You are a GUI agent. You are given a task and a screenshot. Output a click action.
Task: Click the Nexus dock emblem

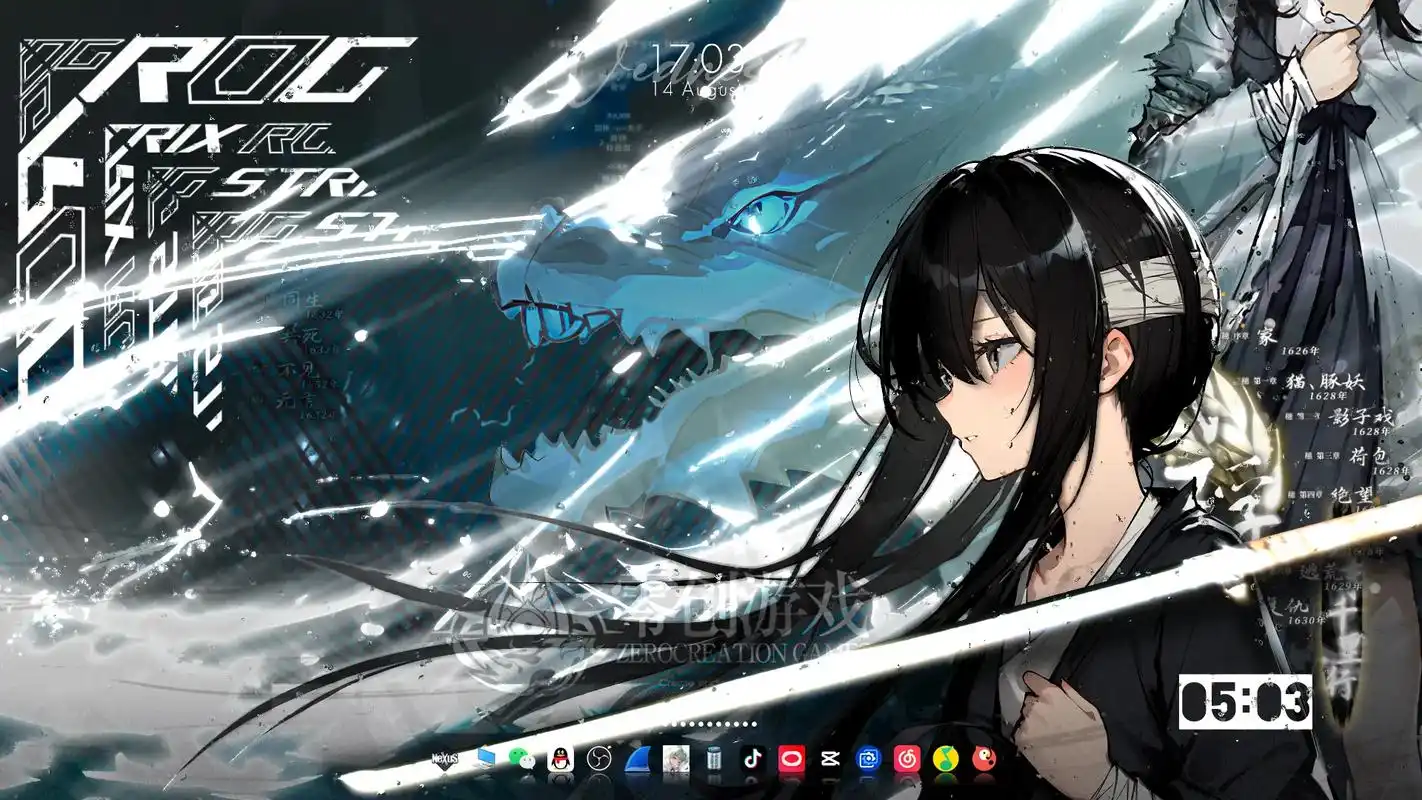click(444, 758)
